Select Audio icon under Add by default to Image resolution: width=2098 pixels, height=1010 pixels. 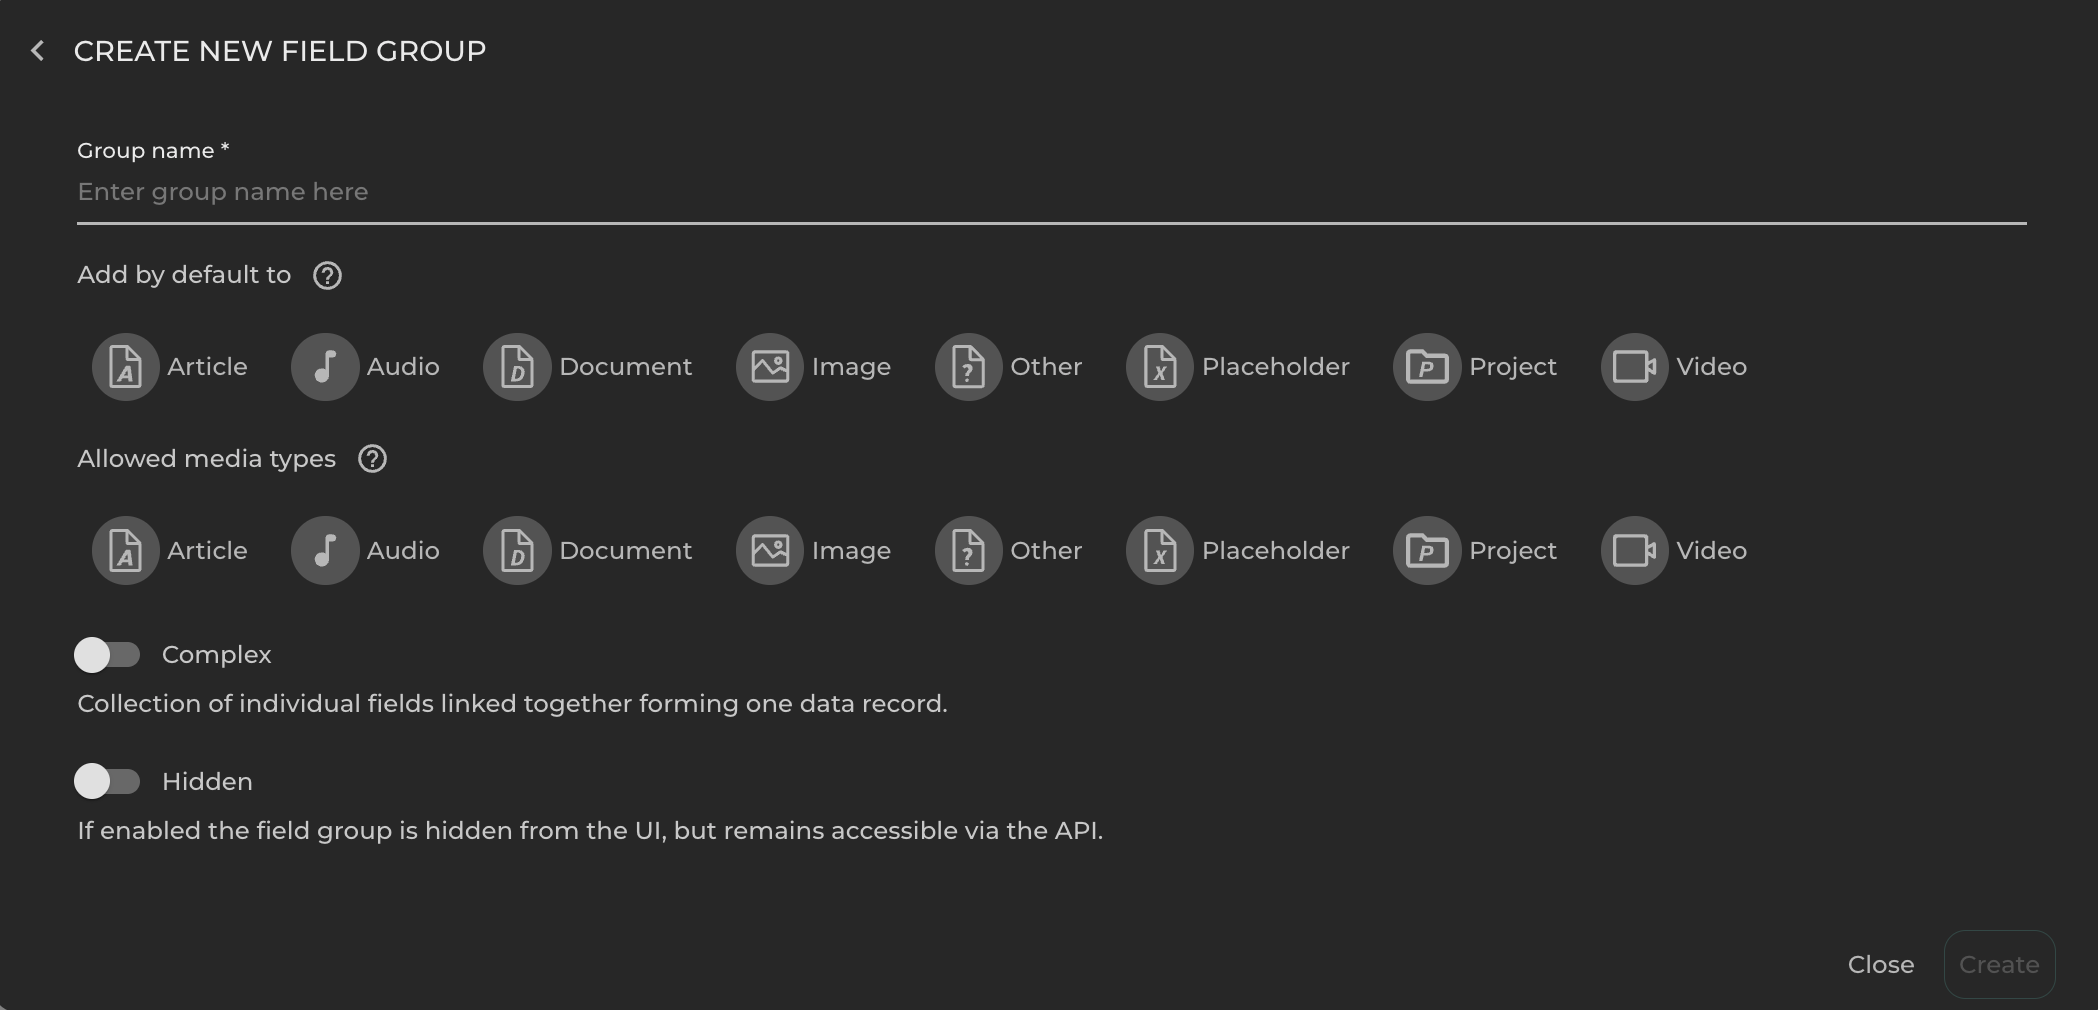(325, 367)
